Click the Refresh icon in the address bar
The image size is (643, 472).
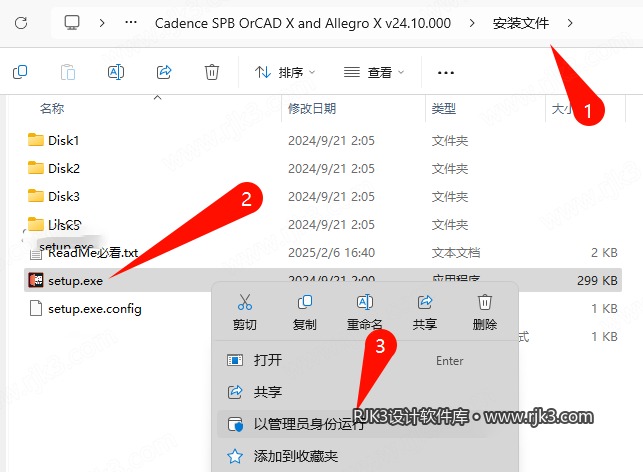pos(21,23)
